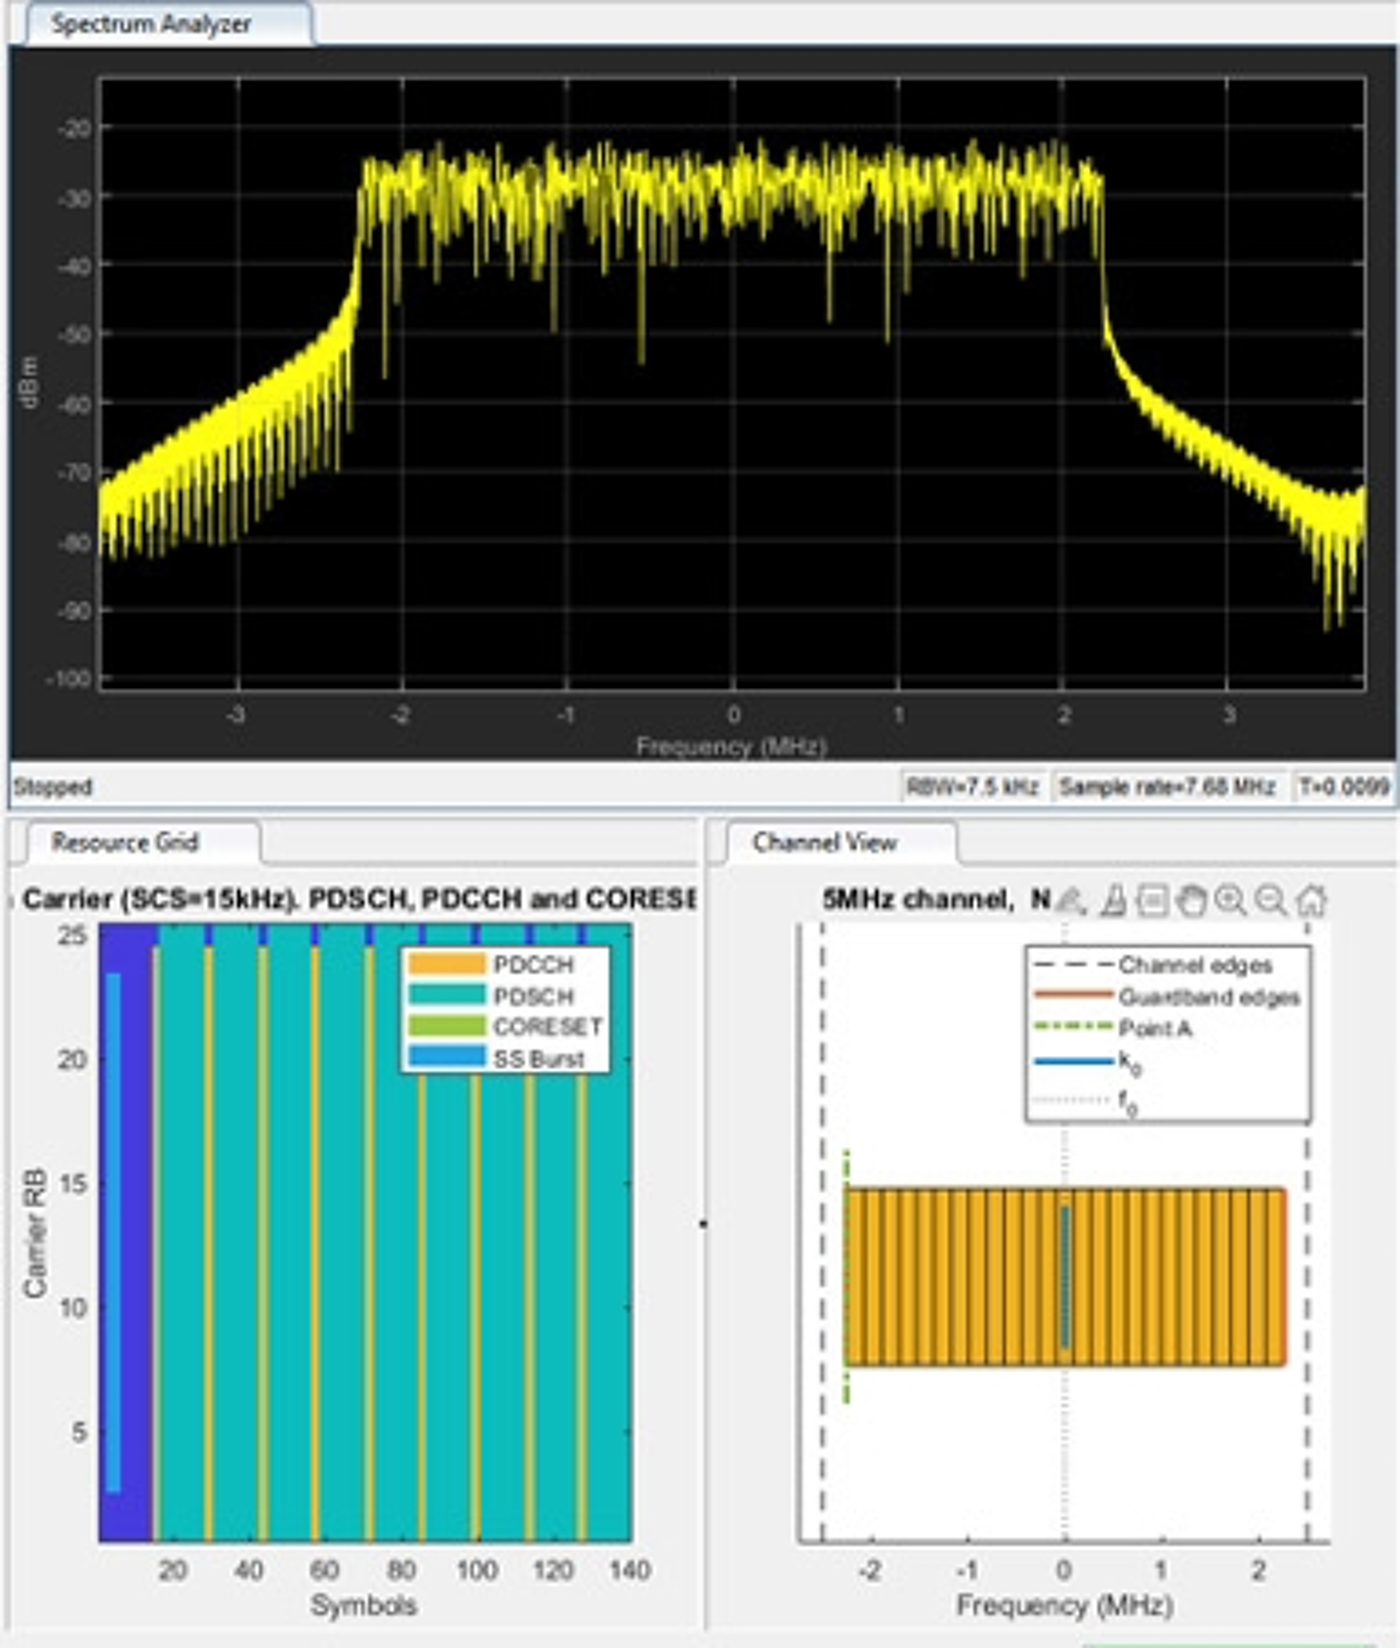The height and width of the screenshot is (1648, 1400).
Task: Switch to the Spectrum Analyzer tab
Action: pyautogui.click(x=151, y=24)
